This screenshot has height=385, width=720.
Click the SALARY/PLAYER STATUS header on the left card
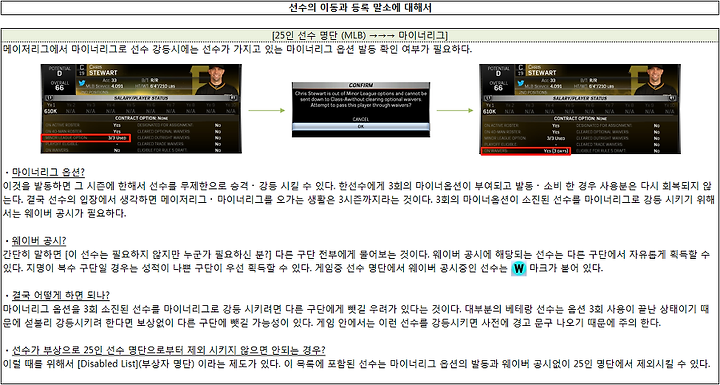click(141, 98)
